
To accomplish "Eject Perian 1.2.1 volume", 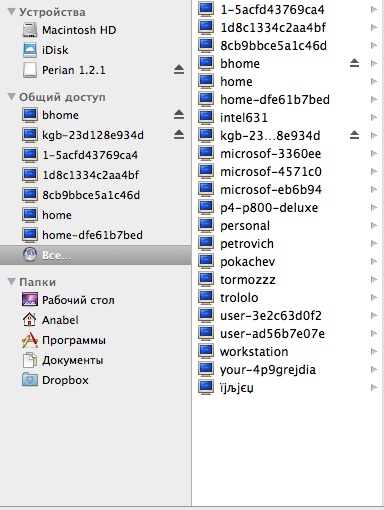I will click(179, 70).
